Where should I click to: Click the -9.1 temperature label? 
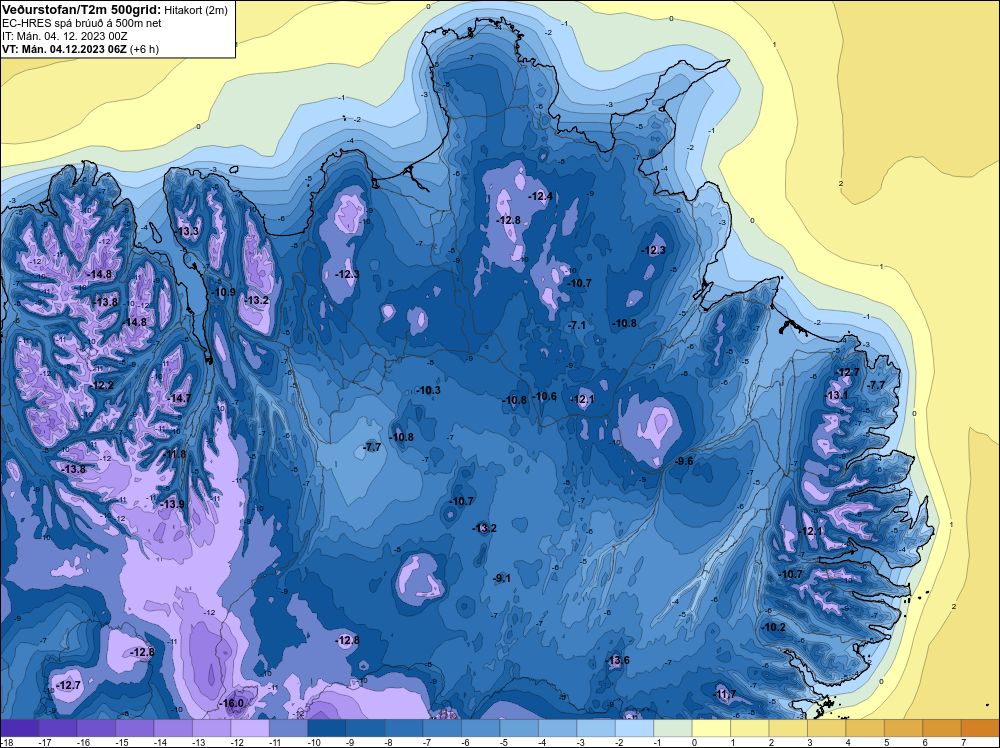pos(503,578)
